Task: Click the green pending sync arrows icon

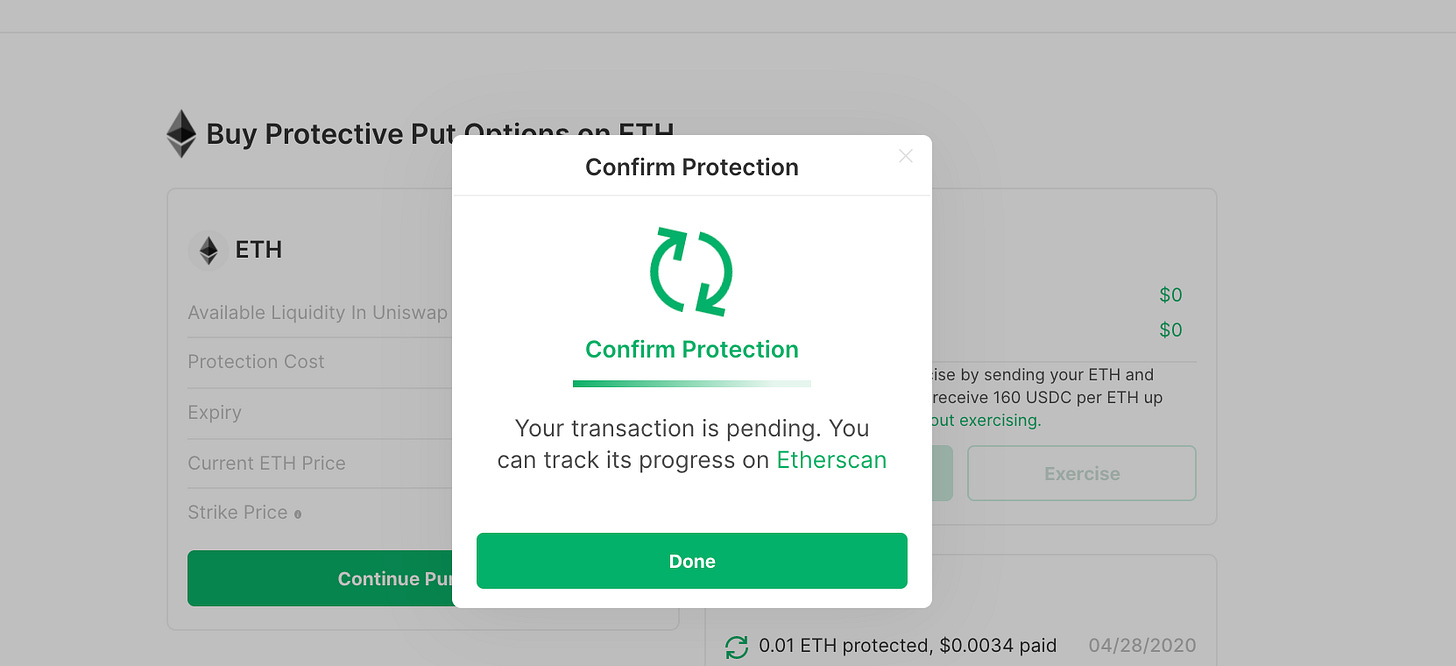Action: coord(692,272)
